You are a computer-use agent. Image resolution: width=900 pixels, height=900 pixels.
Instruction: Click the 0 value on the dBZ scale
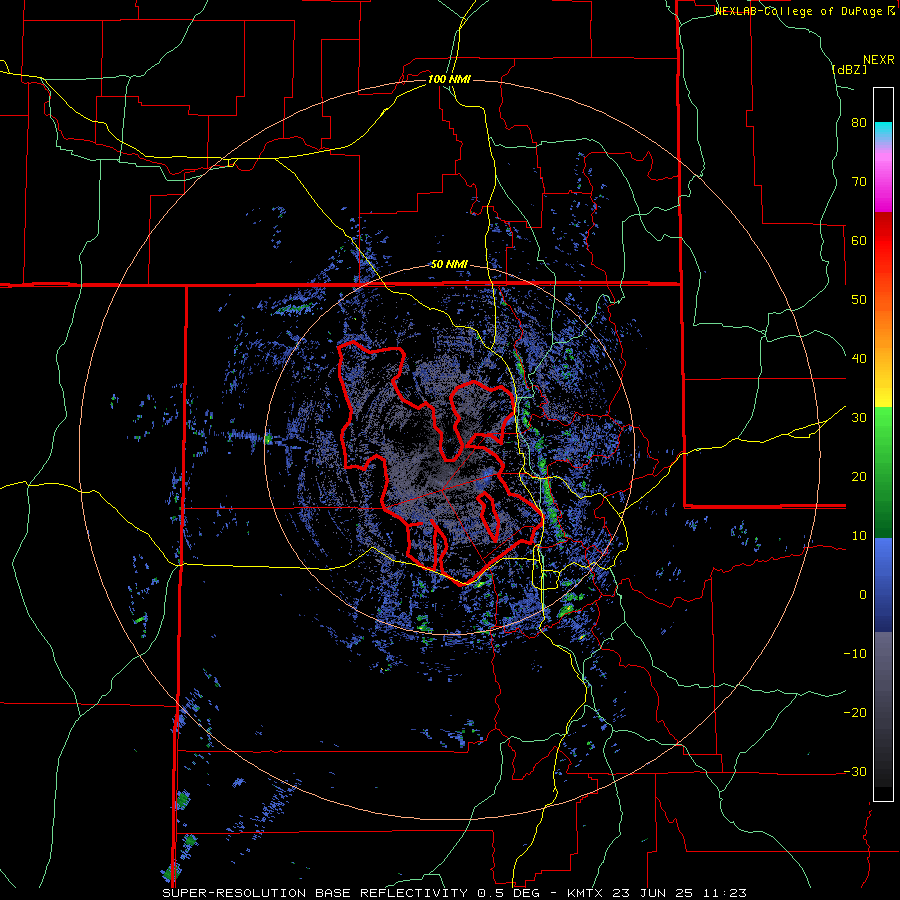[863, 595]
